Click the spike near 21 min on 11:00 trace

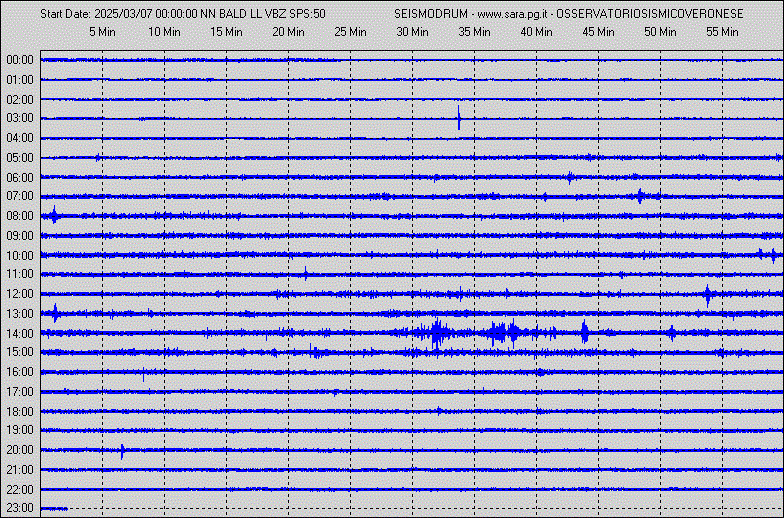click(306, 274)
